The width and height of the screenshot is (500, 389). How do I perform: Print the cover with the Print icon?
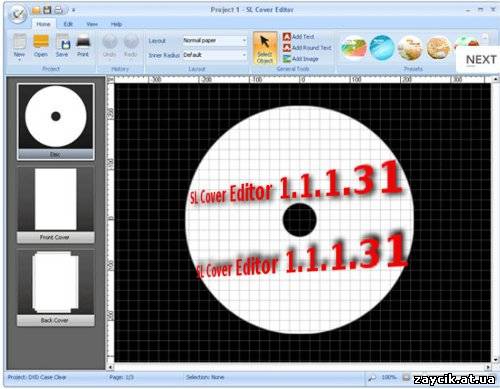(x=83, y=46)
